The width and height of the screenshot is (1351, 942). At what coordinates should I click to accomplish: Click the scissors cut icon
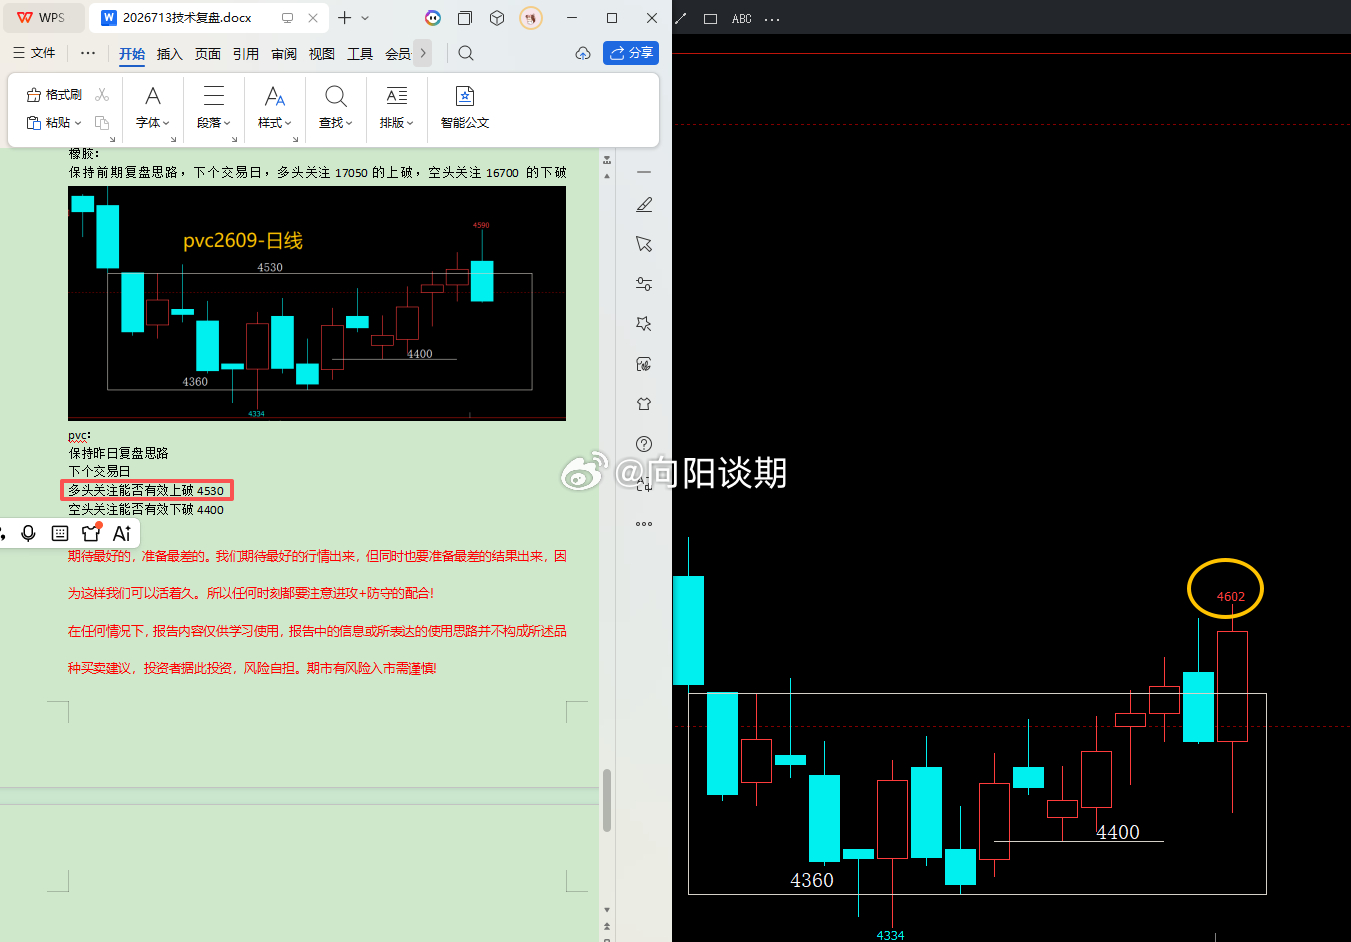(x=102, y=95)
